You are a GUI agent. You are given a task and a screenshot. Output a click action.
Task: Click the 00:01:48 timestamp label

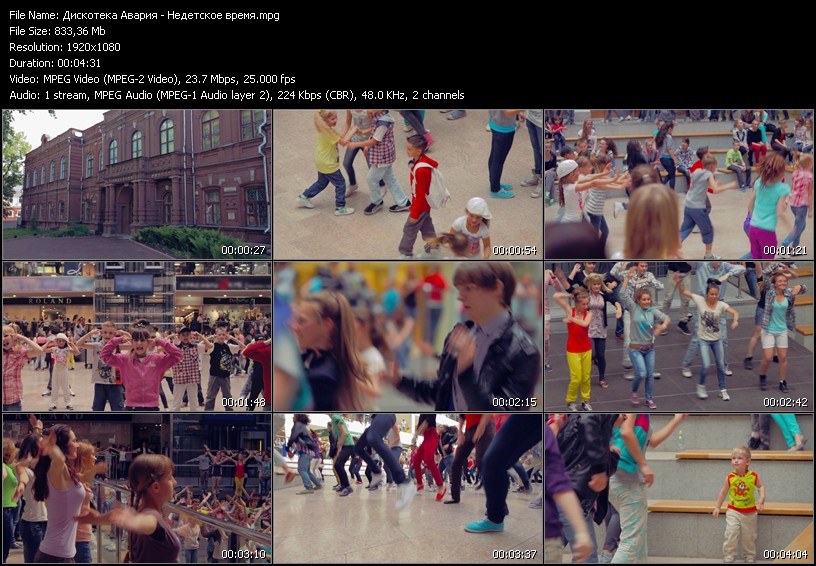242,402
